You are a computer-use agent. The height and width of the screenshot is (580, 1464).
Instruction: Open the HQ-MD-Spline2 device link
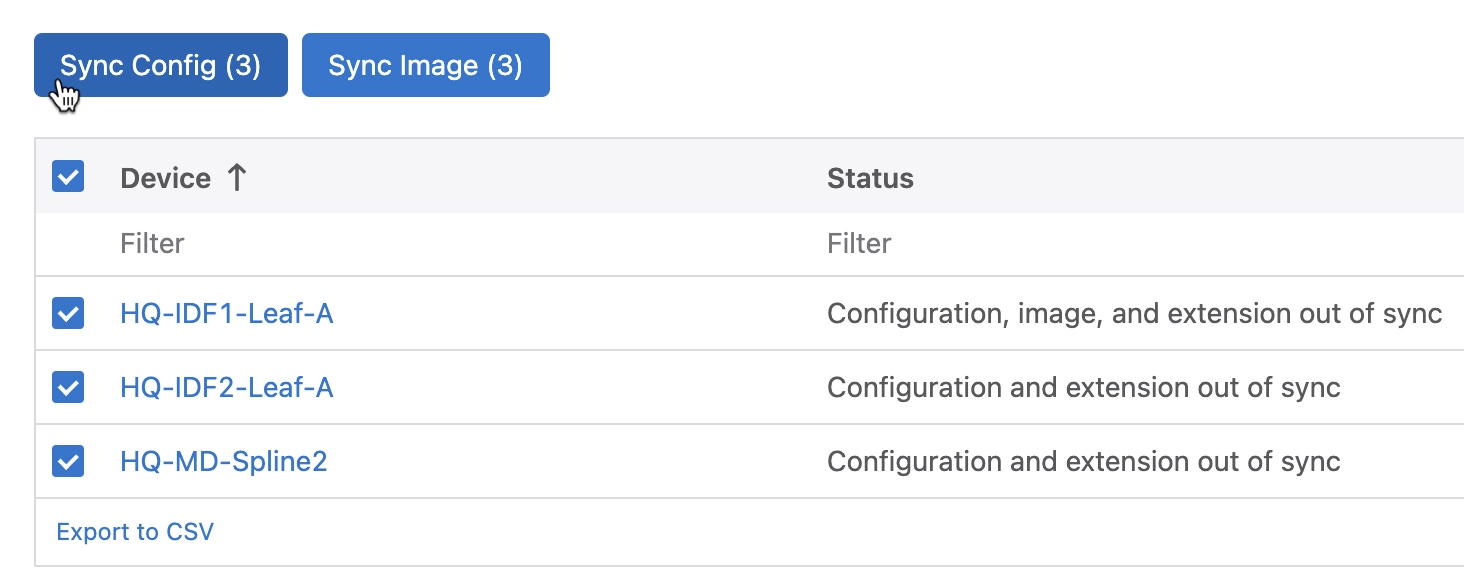[x=223, y=461]
